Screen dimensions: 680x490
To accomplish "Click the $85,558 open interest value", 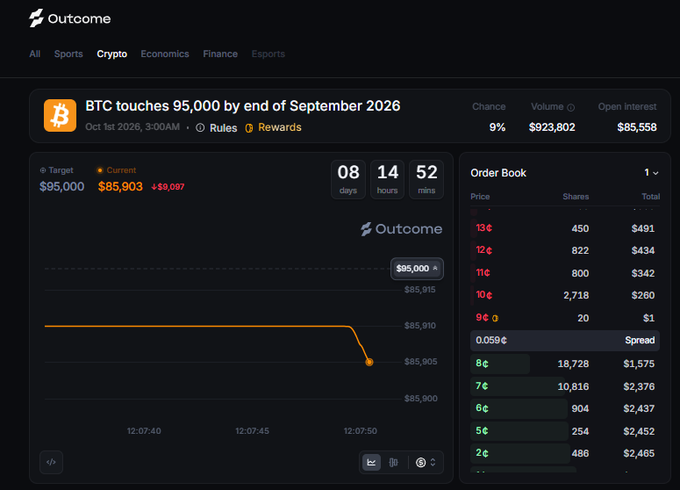I will point(637,127).
